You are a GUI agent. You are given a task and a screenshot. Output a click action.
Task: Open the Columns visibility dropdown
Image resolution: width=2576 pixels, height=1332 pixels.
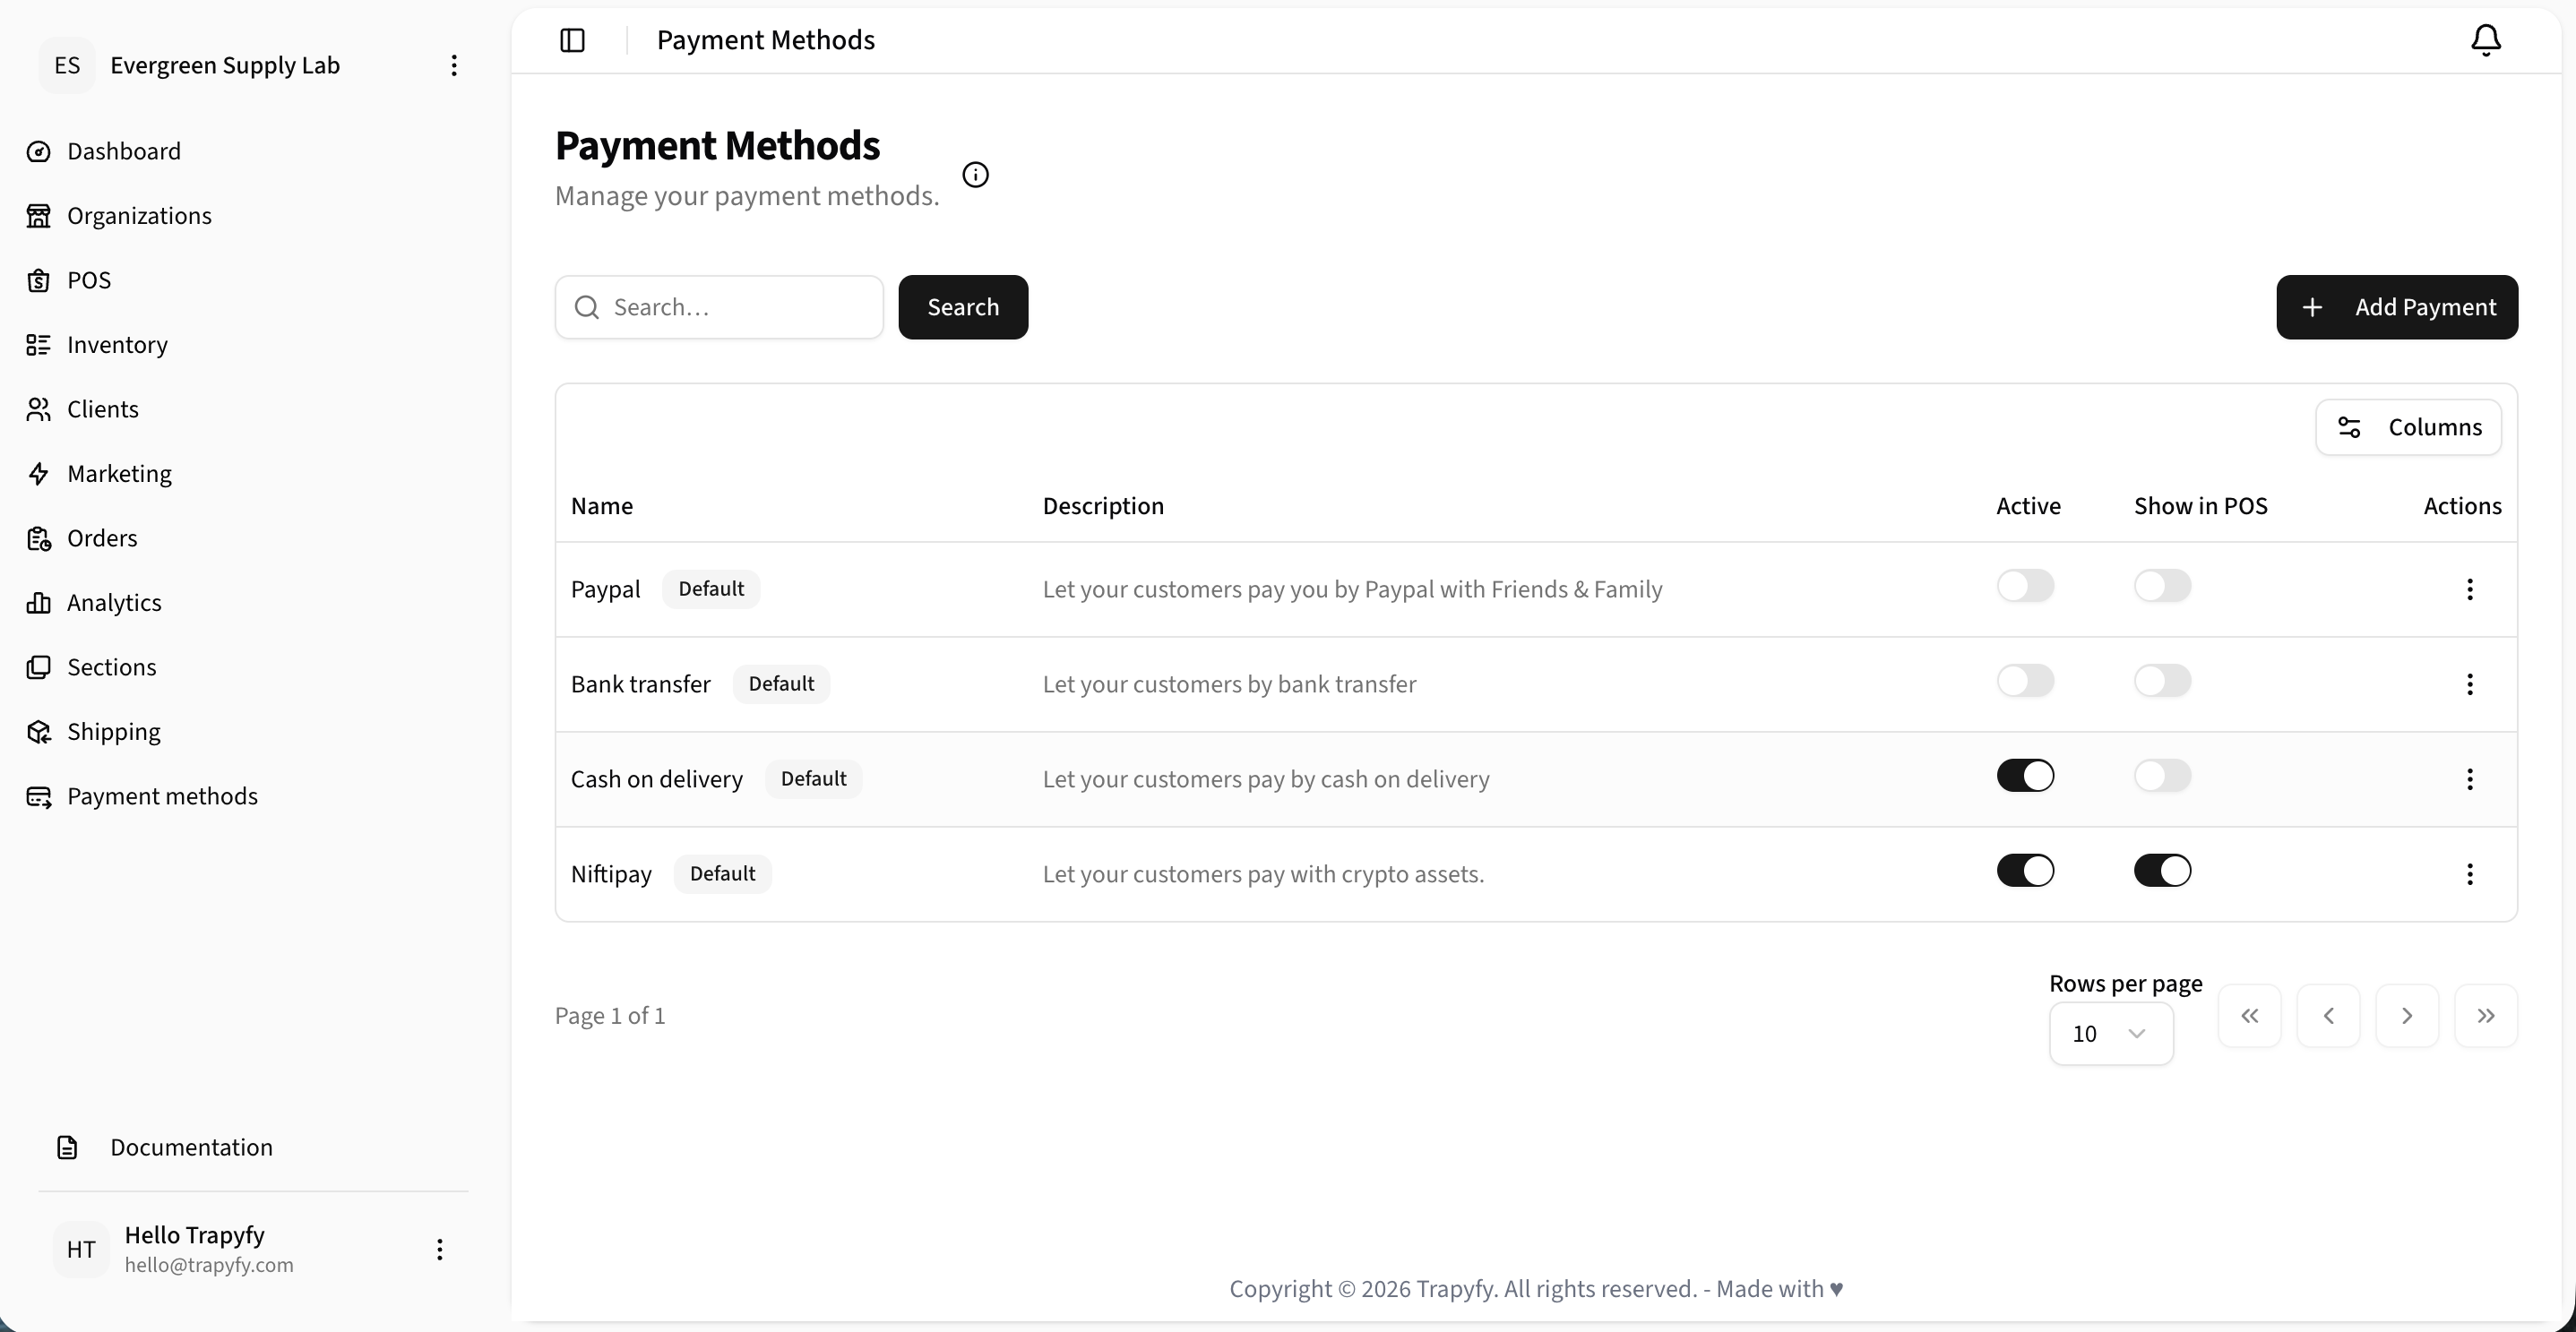click(x=2408, y=428)
